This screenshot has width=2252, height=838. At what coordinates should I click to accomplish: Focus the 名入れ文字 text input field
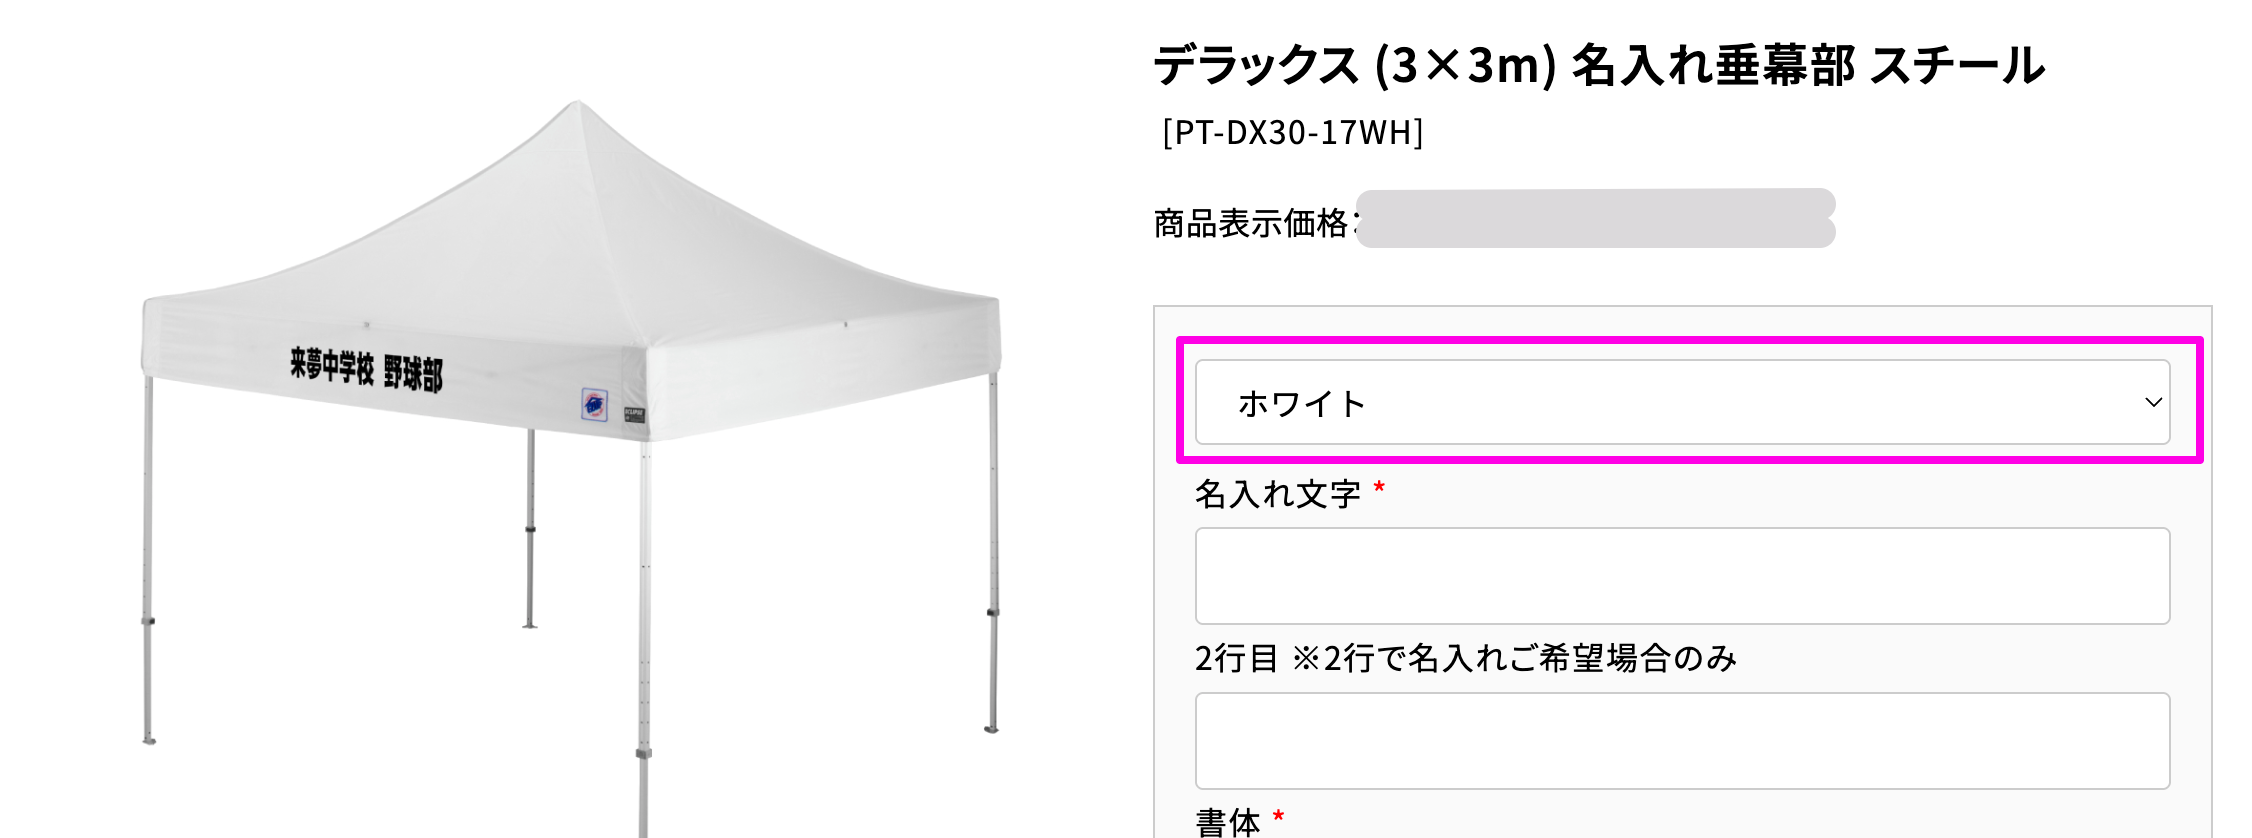1682,576
